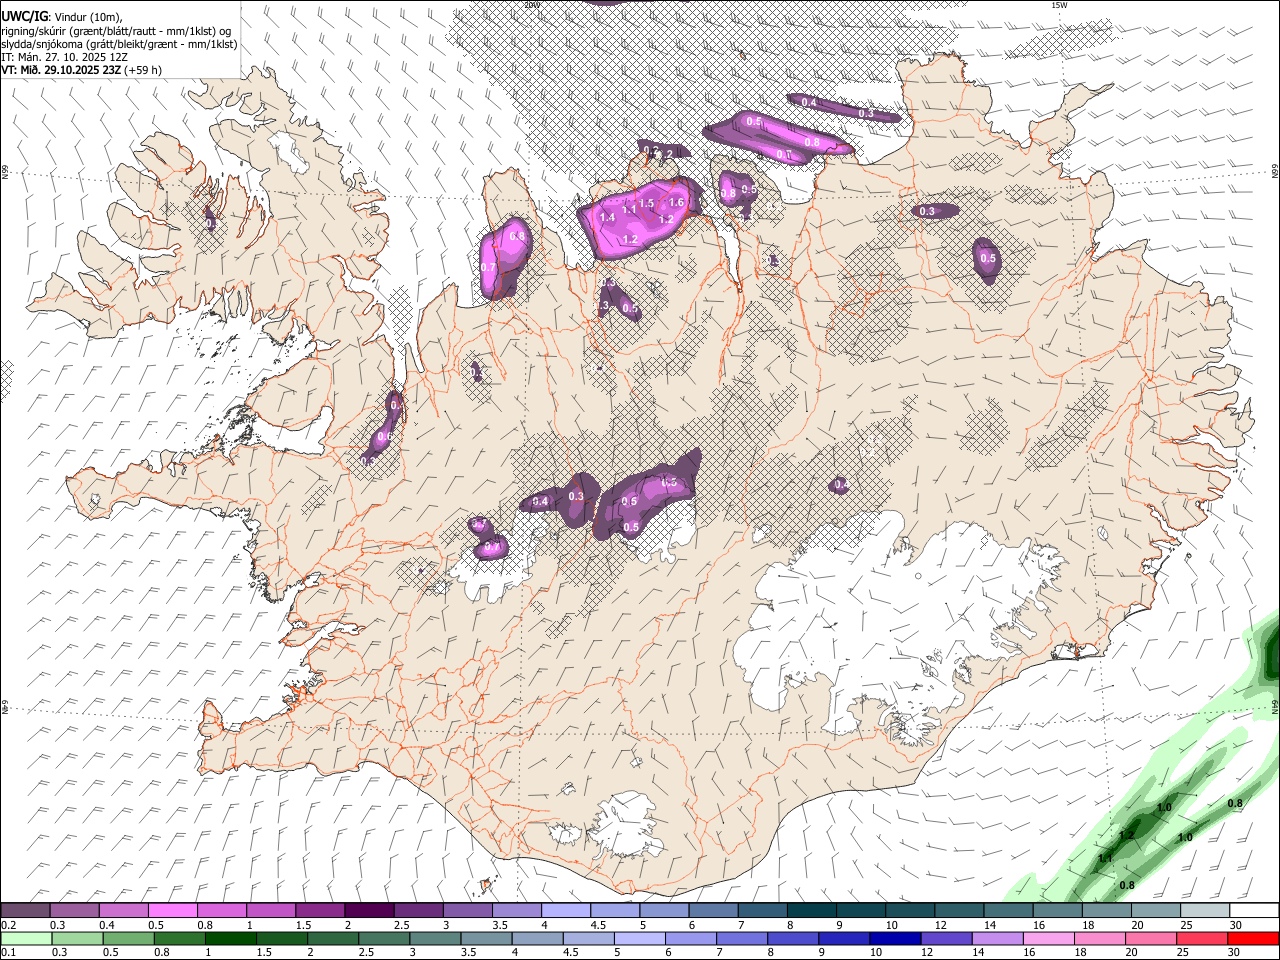Select the lower legend swatch between 2.5 and 3
Screen dimensions: 1280x960
384,938
